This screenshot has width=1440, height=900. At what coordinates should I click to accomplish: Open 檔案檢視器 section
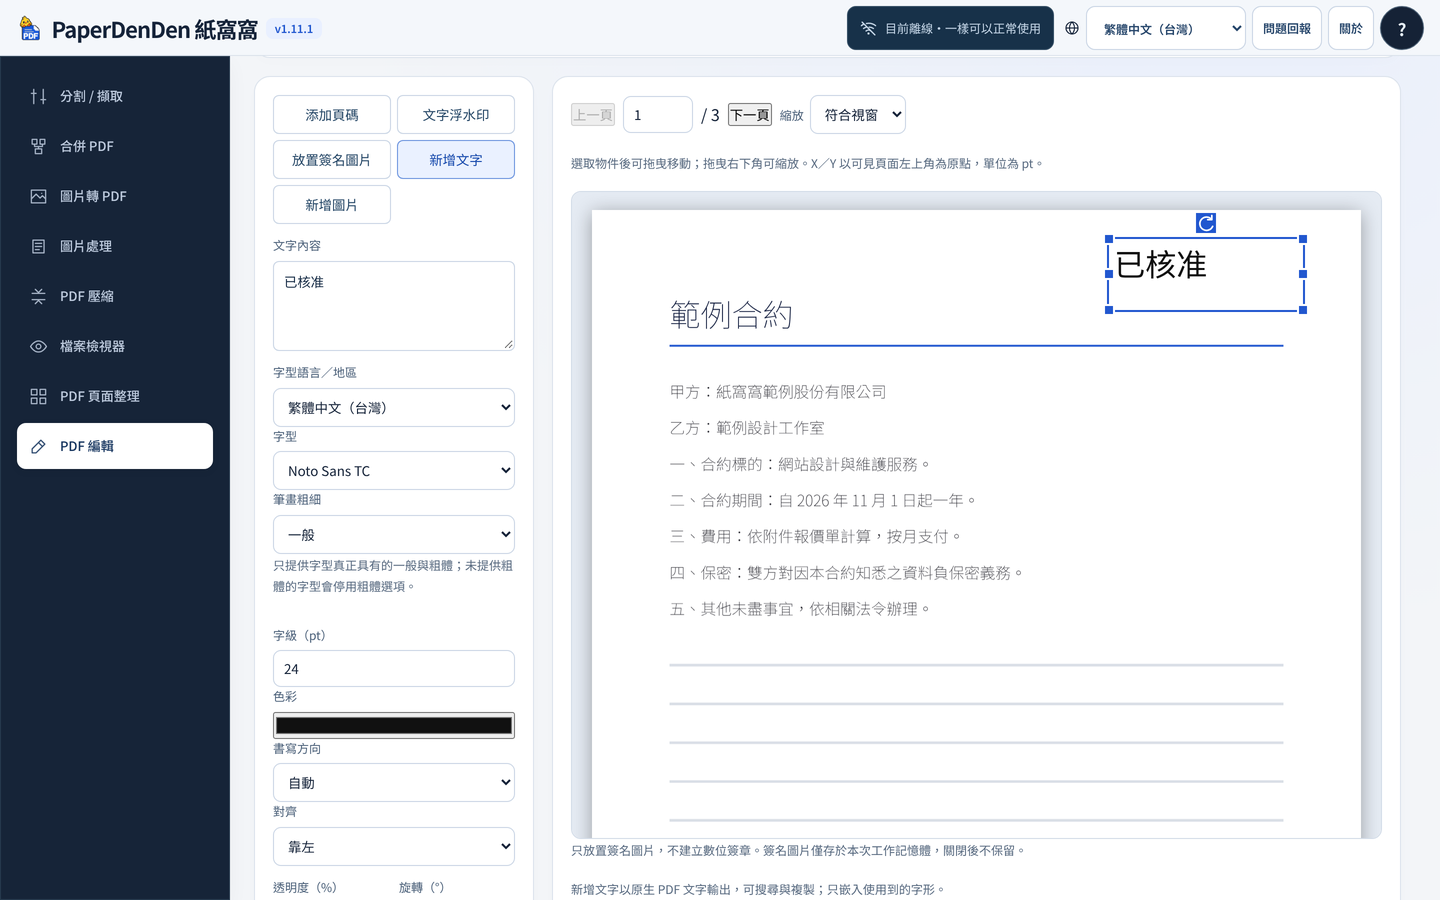(115, 346)
